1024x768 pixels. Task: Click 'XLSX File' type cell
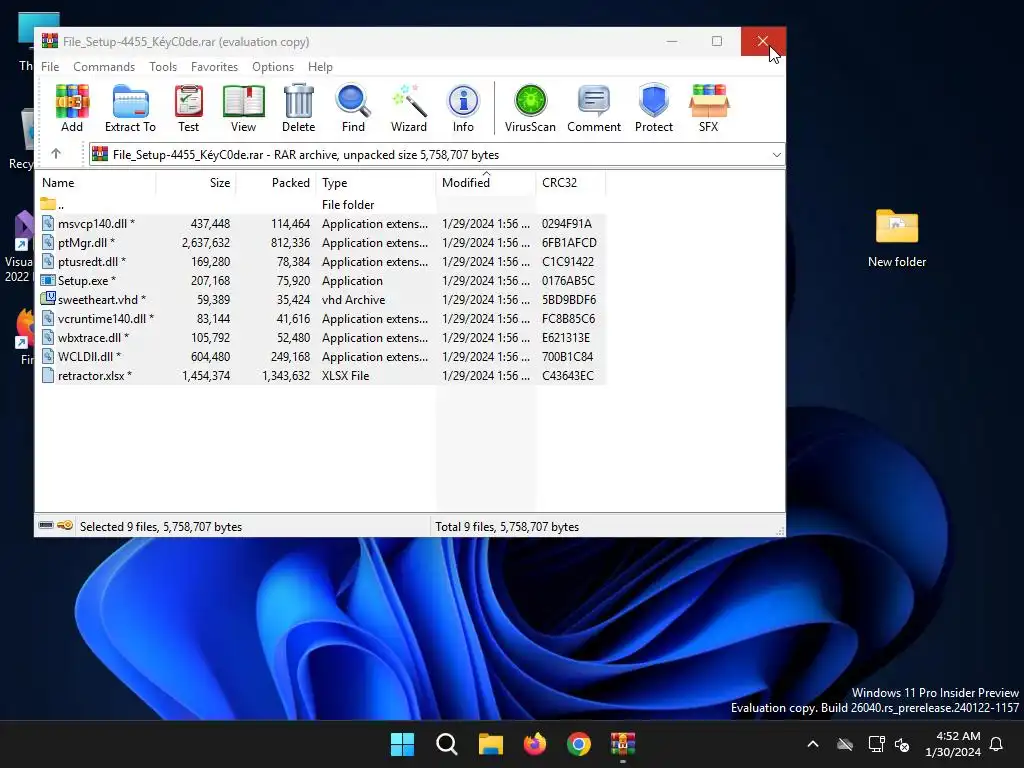[x=345, y=375]
